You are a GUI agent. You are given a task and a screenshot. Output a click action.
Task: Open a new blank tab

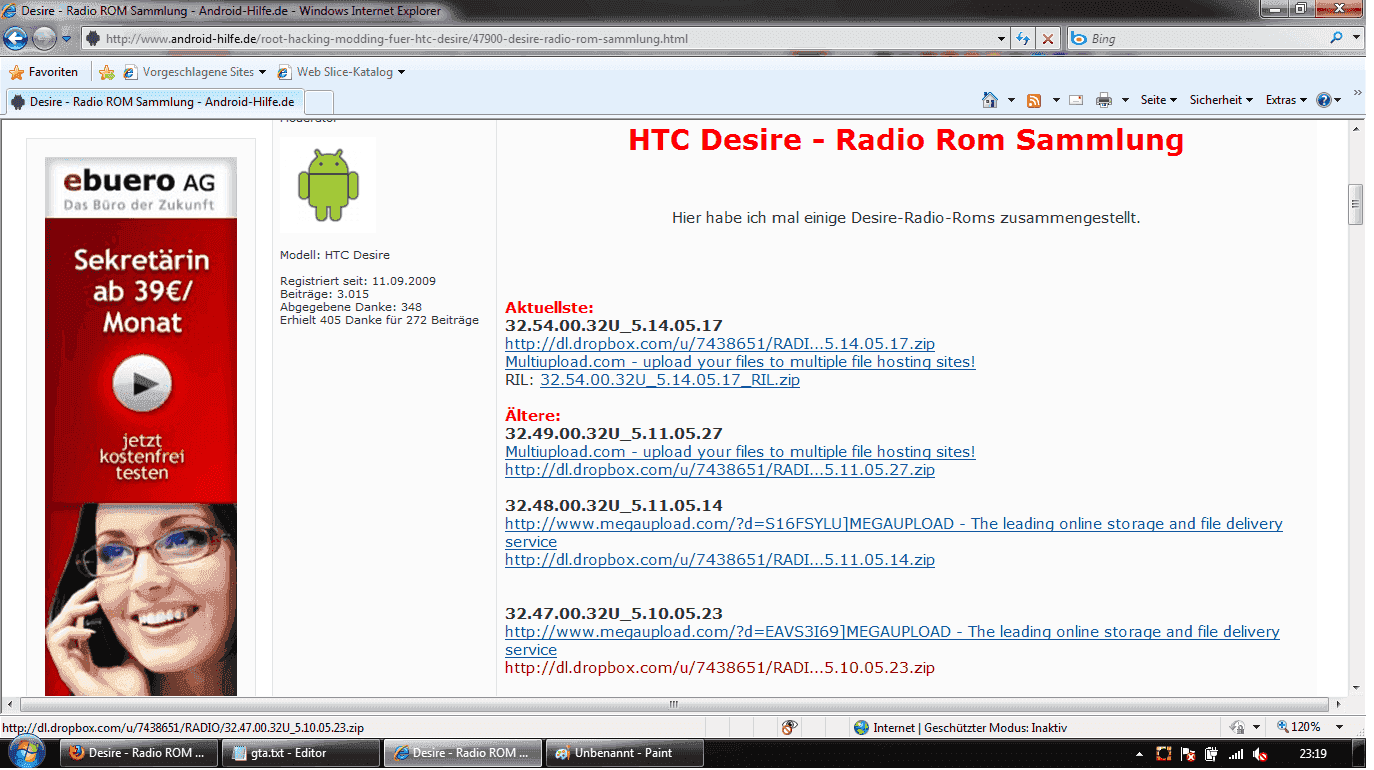coord(318,102)
